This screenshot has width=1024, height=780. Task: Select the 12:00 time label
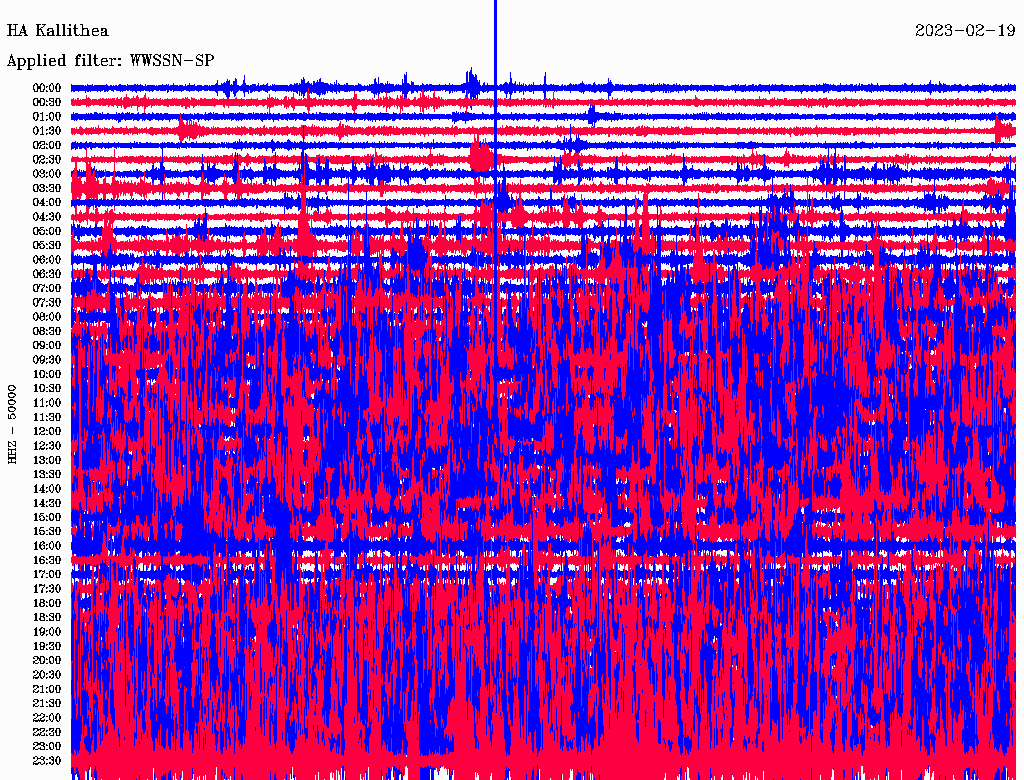(47, 432)
